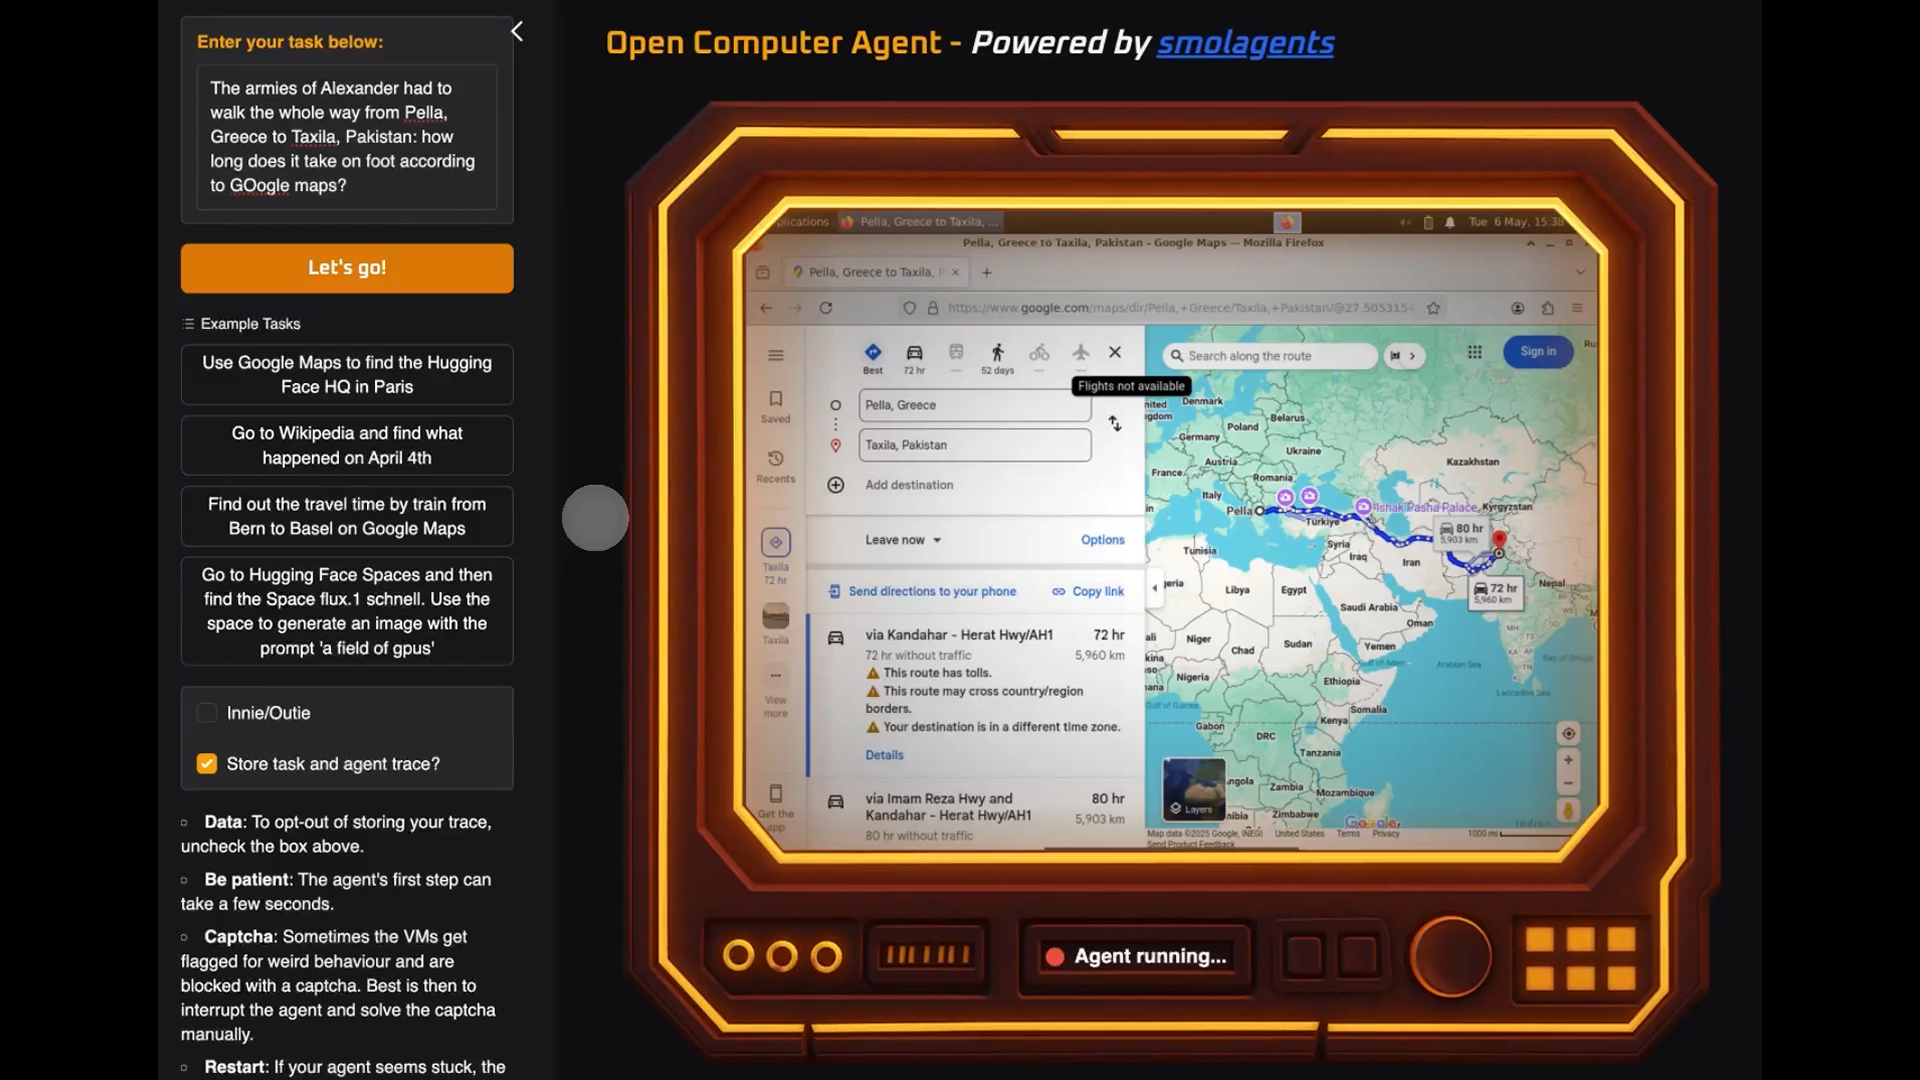The width and height of the screenshot is (1920, 1080).
Task: Collapse the directions side panel arrow
Action: 1154,588
